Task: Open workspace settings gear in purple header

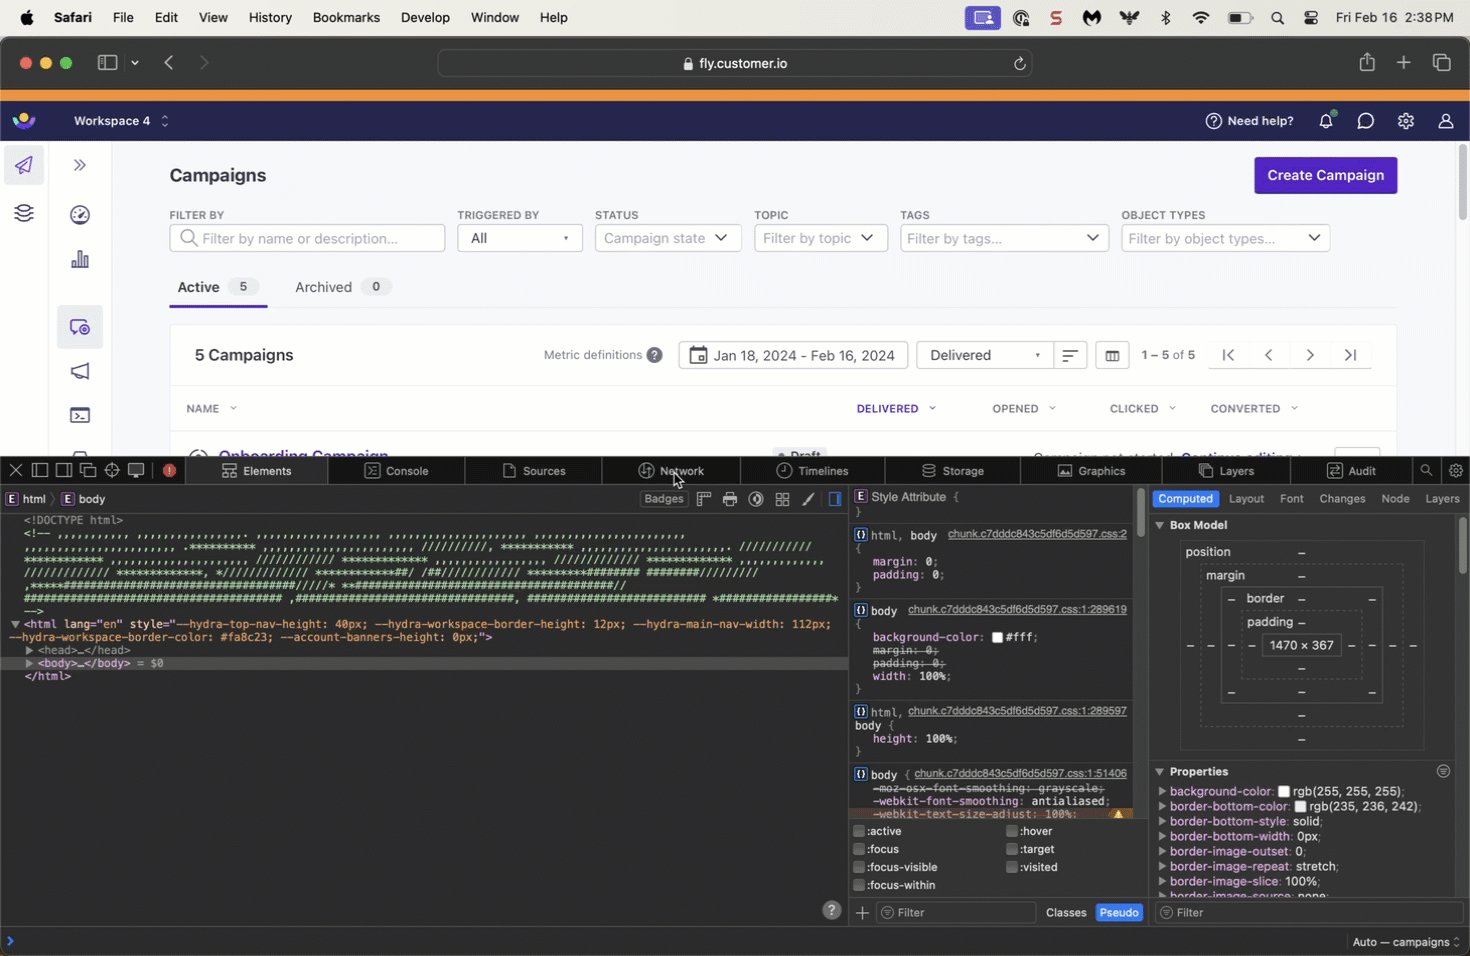Action: (x=1406, y=121)
